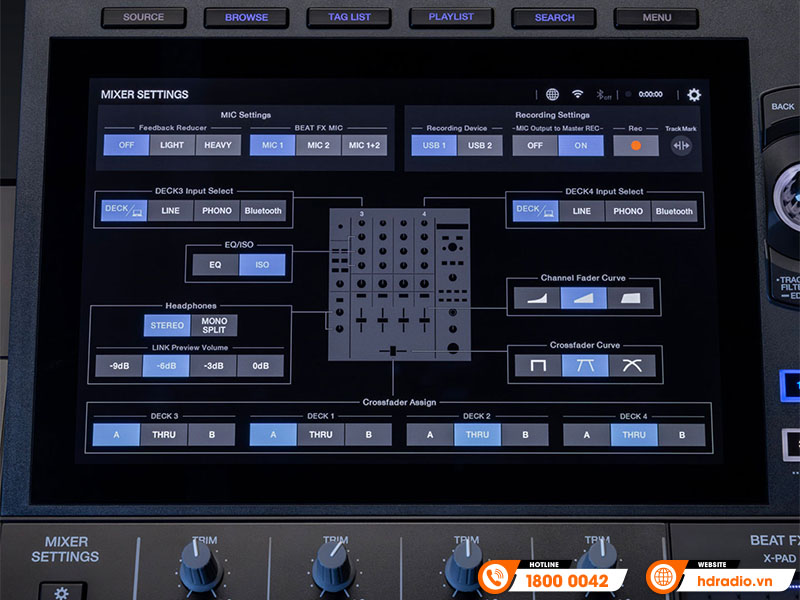The width and height of the screenshot is (800, 600).
Task: Click the Track Mark icon
Action: point(681,145)
